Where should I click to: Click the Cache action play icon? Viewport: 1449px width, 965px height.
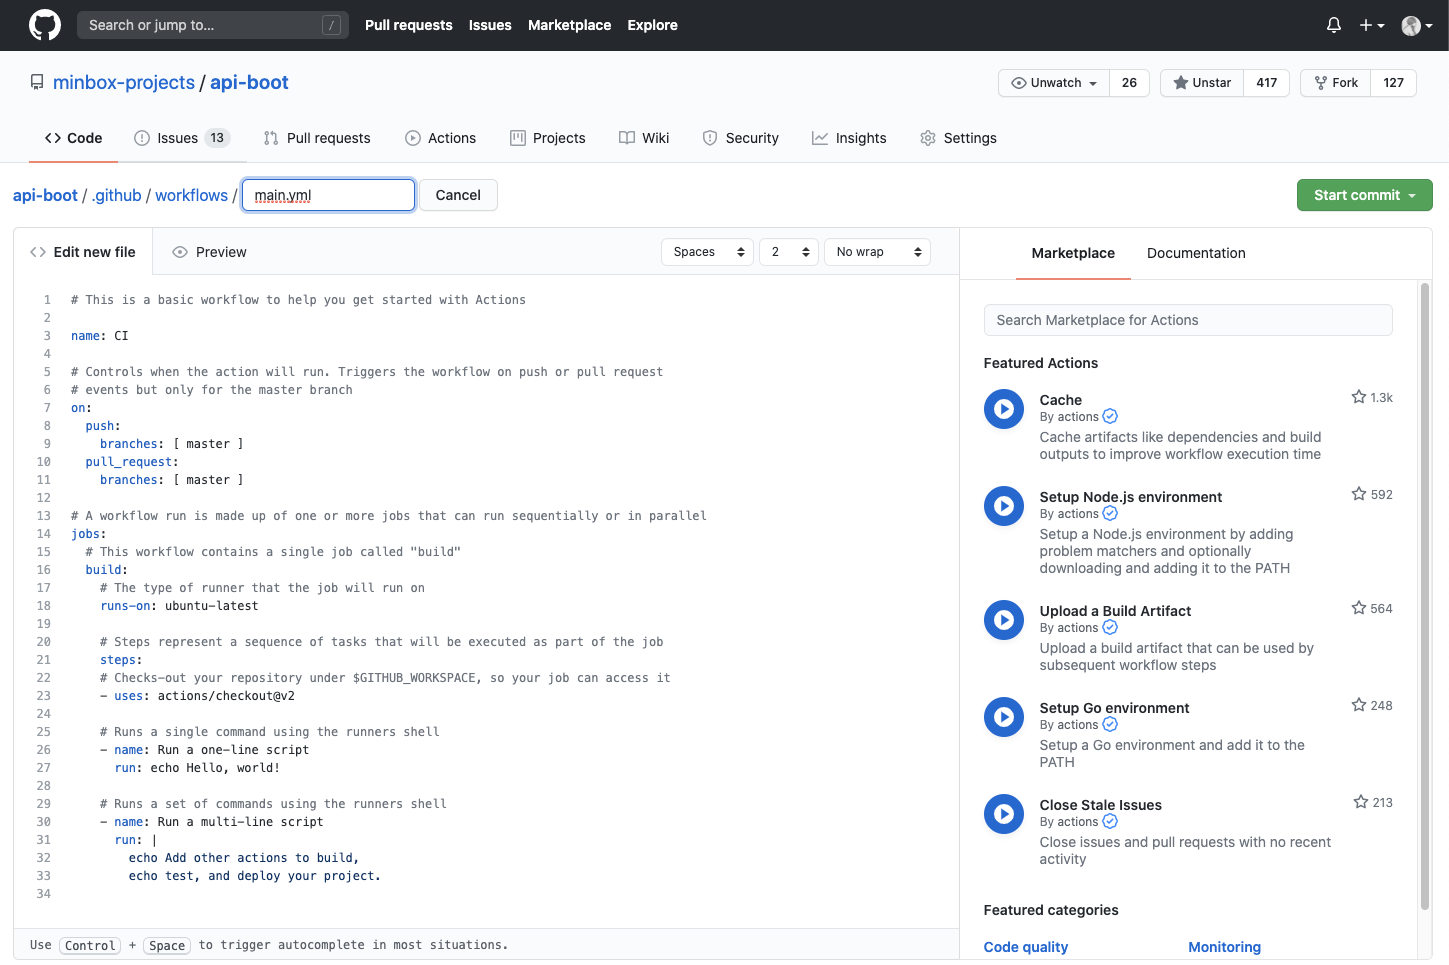(x=1004, y=409)
